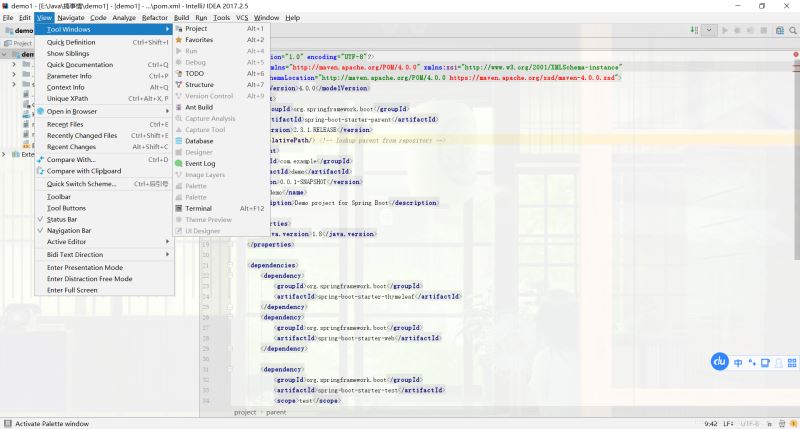800x429 pixels.
Task: Click the Baidu du input icon
Action: [x=719, y=362]
